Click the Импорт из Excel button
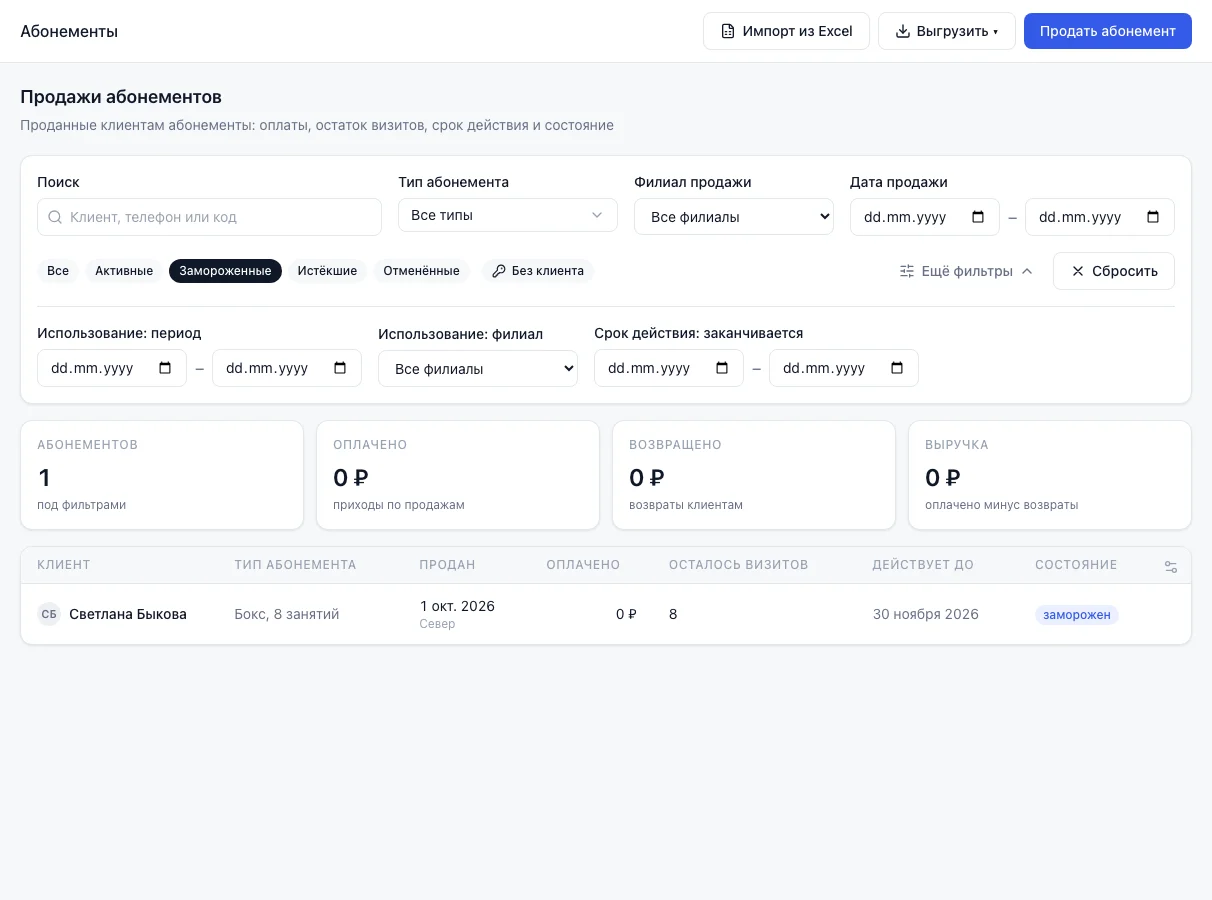1212x900 pixels. 787,31
